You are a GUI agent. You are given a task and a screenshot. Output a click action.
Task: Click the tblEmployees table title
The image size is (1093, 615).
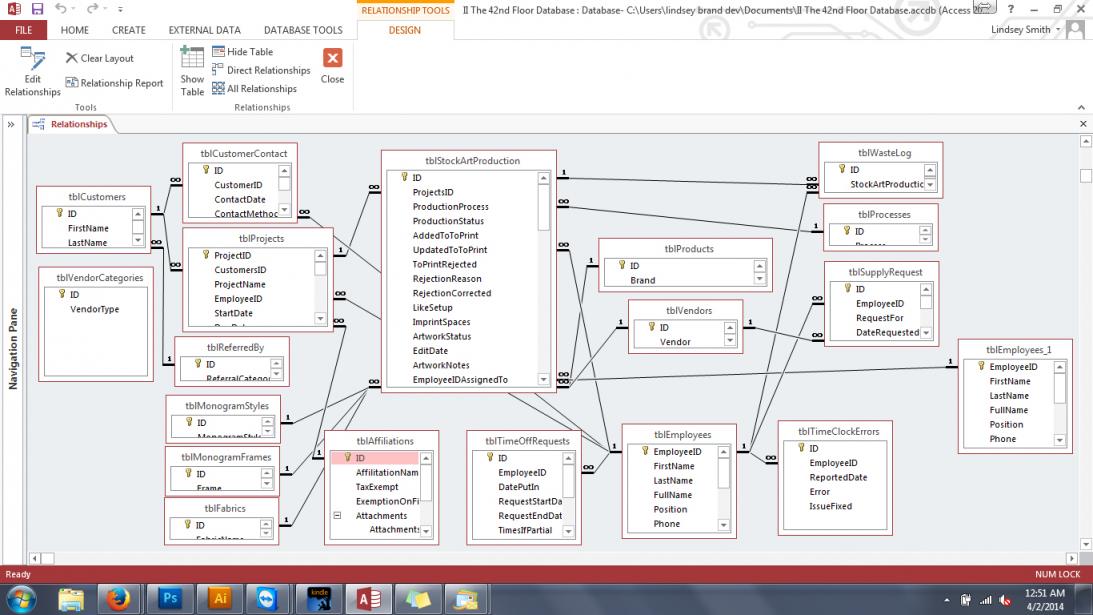pos(682,434)
